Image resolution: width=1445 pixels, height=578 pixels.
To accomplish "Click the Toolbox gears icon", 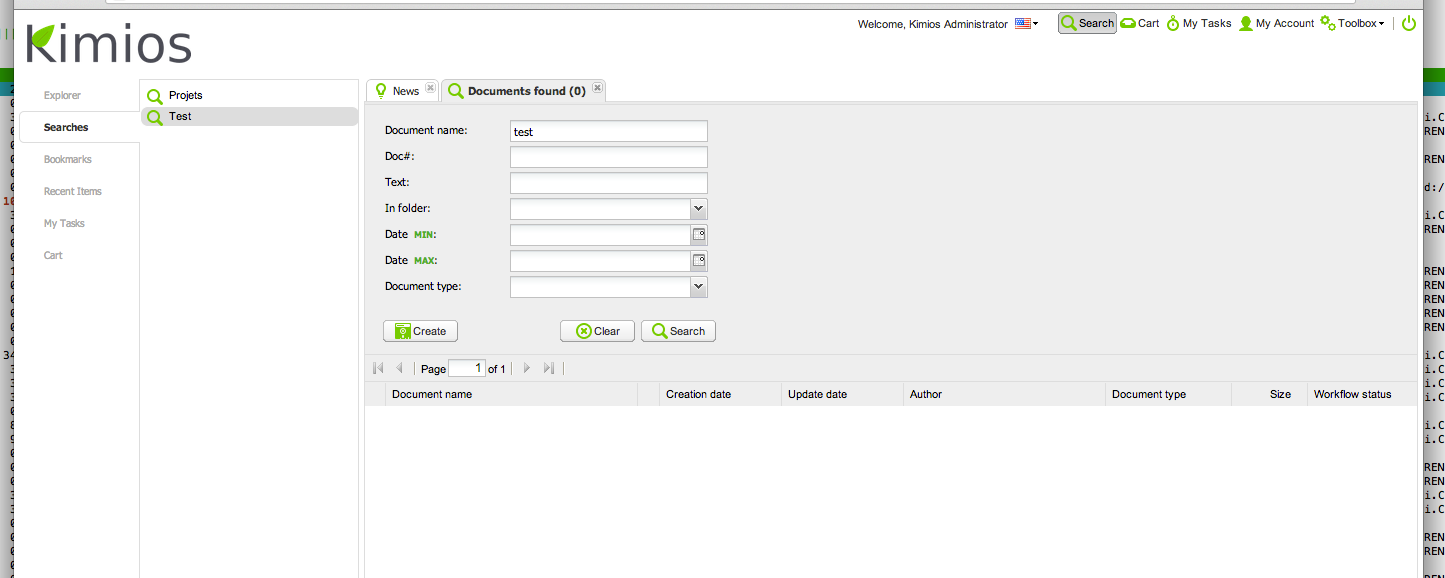I will tap(1326, 22).
